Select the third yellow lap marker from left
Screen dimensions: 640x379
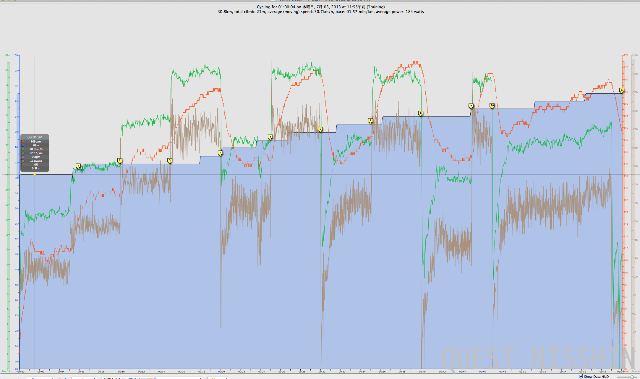pyautogui.click(x=170, y=161)
